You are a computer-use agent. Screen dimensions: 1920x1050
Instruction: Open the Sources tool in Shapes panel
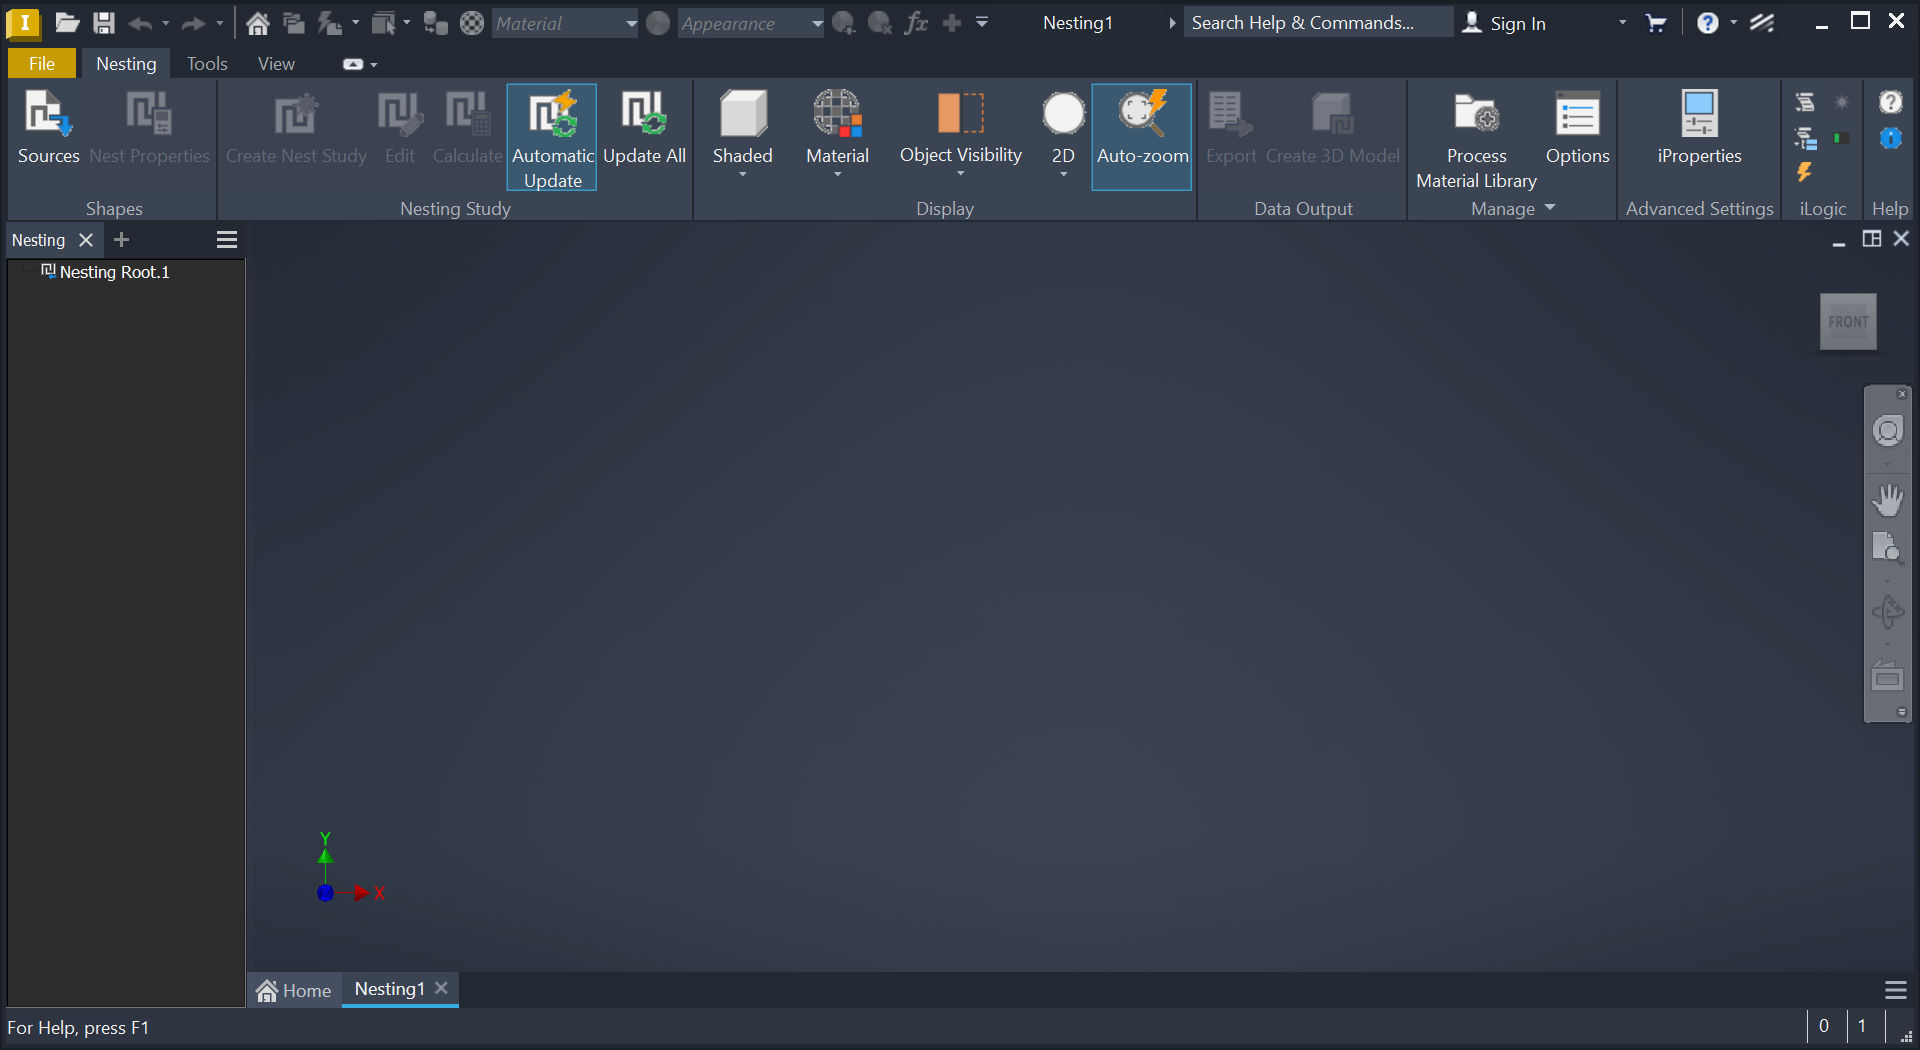pyautogui.click(x=48, y=128)
